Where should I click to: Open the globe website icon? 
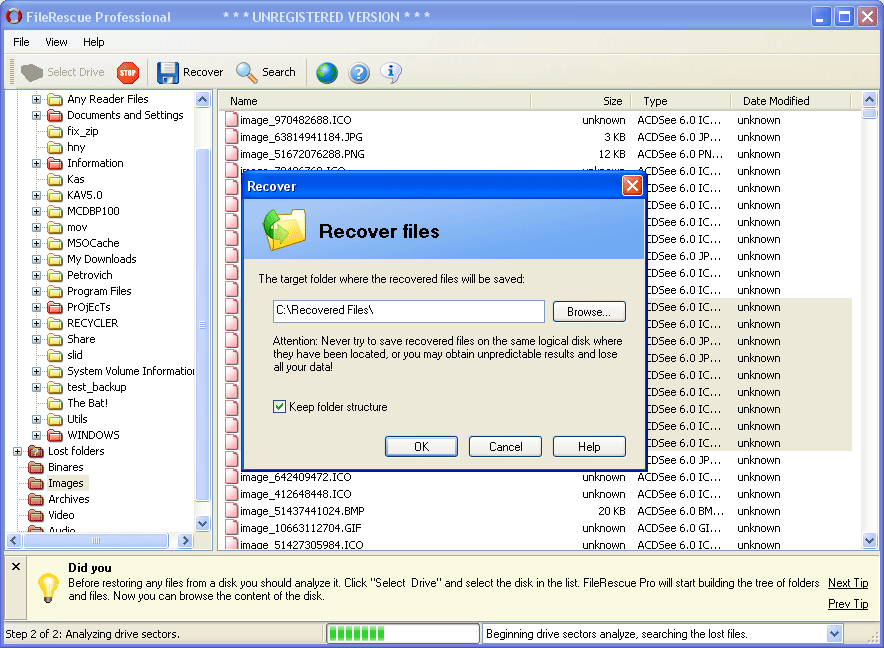pyautogui.click(x=326, y=72)
